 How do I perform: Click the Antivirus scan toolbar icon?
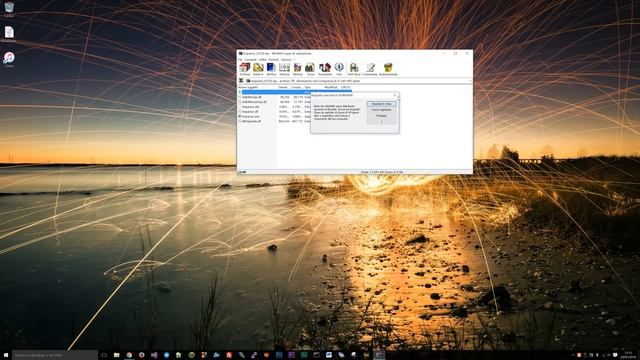354,69
